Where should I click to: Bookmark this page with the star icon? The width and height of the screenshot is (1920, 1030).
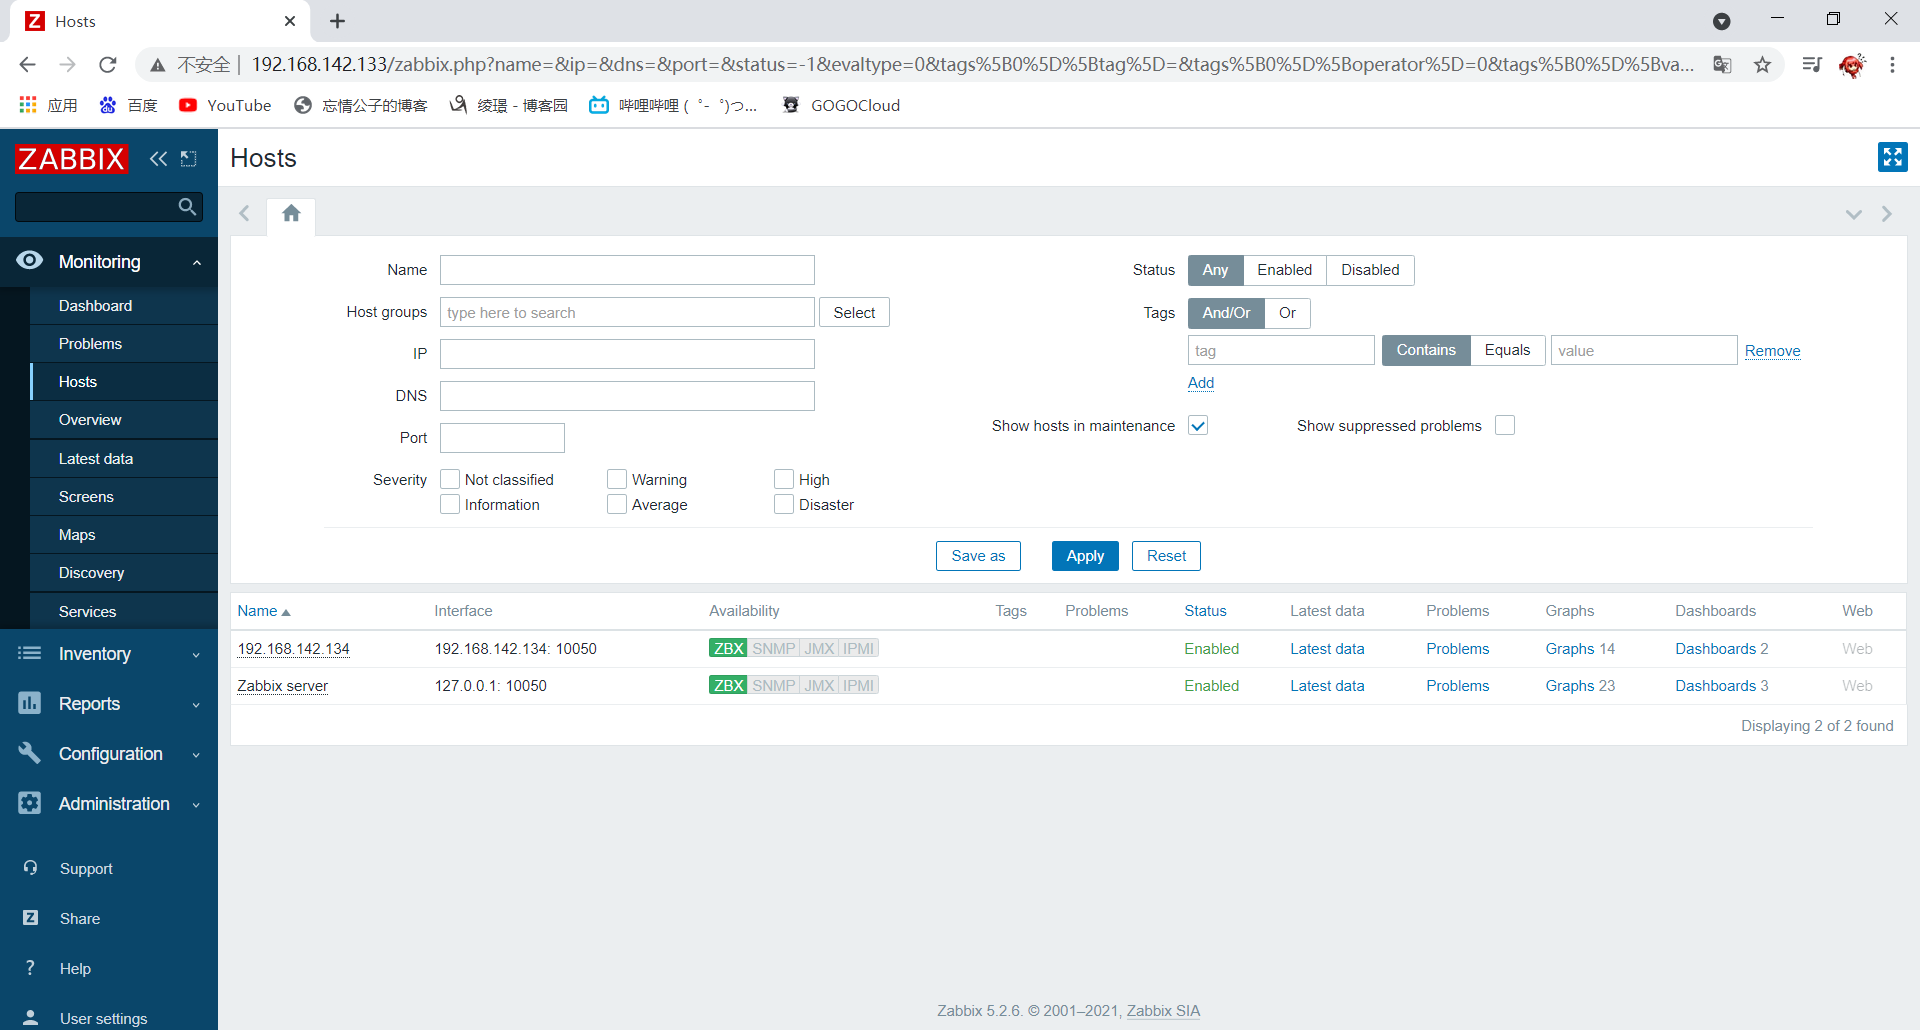coord(1762,64)
